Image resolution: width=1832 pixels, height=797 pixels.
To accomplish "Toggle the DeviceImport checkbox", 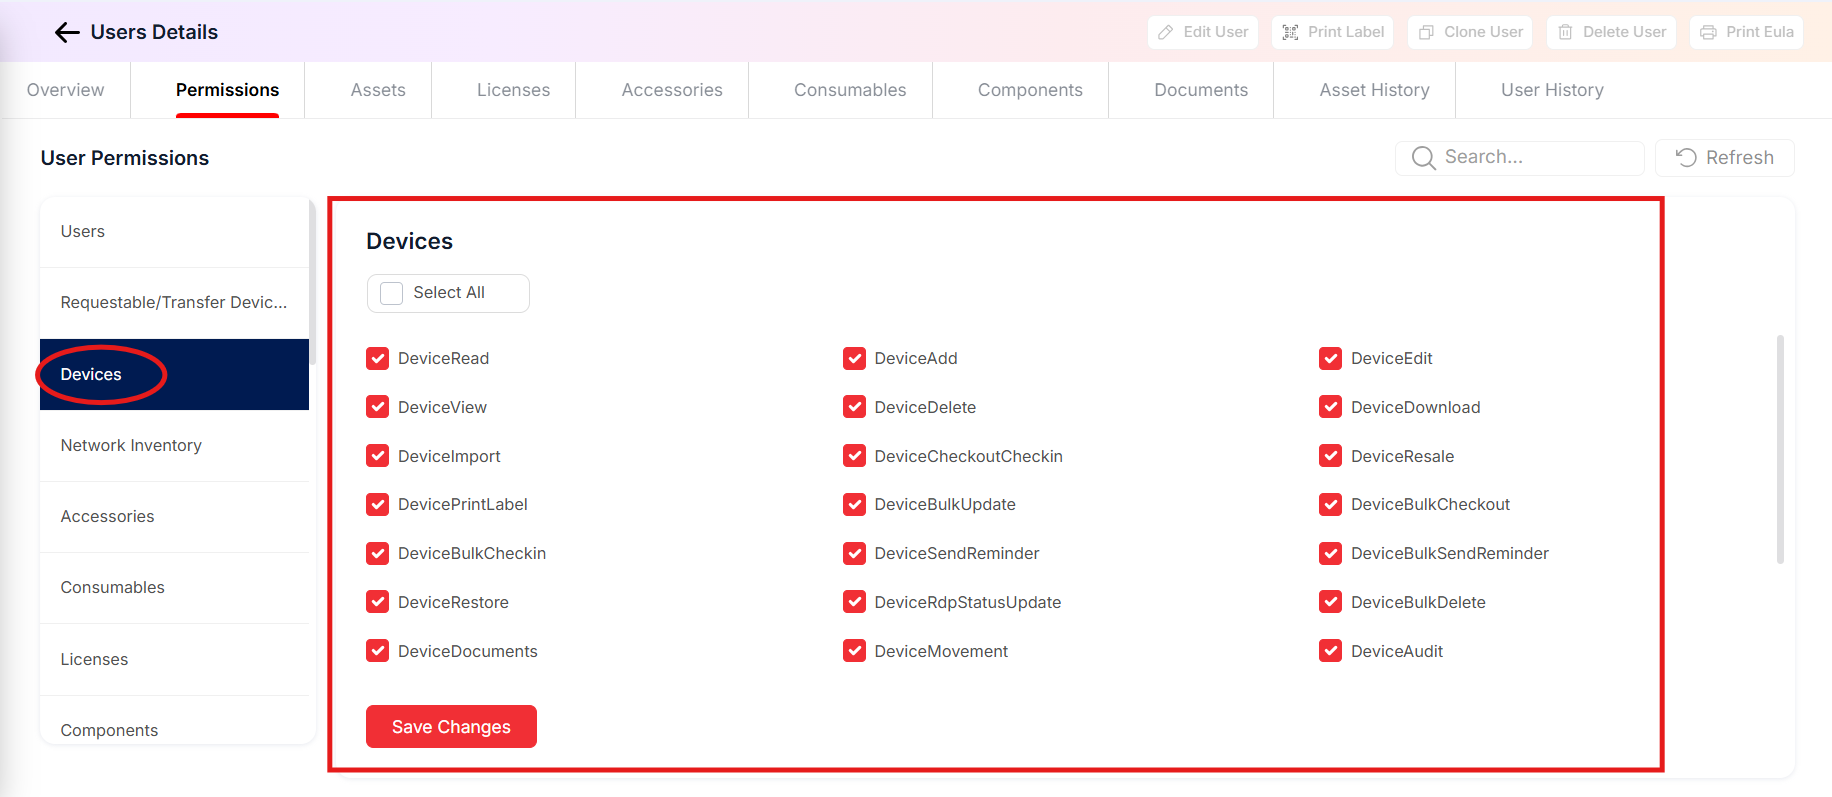I will click(377, 456).
